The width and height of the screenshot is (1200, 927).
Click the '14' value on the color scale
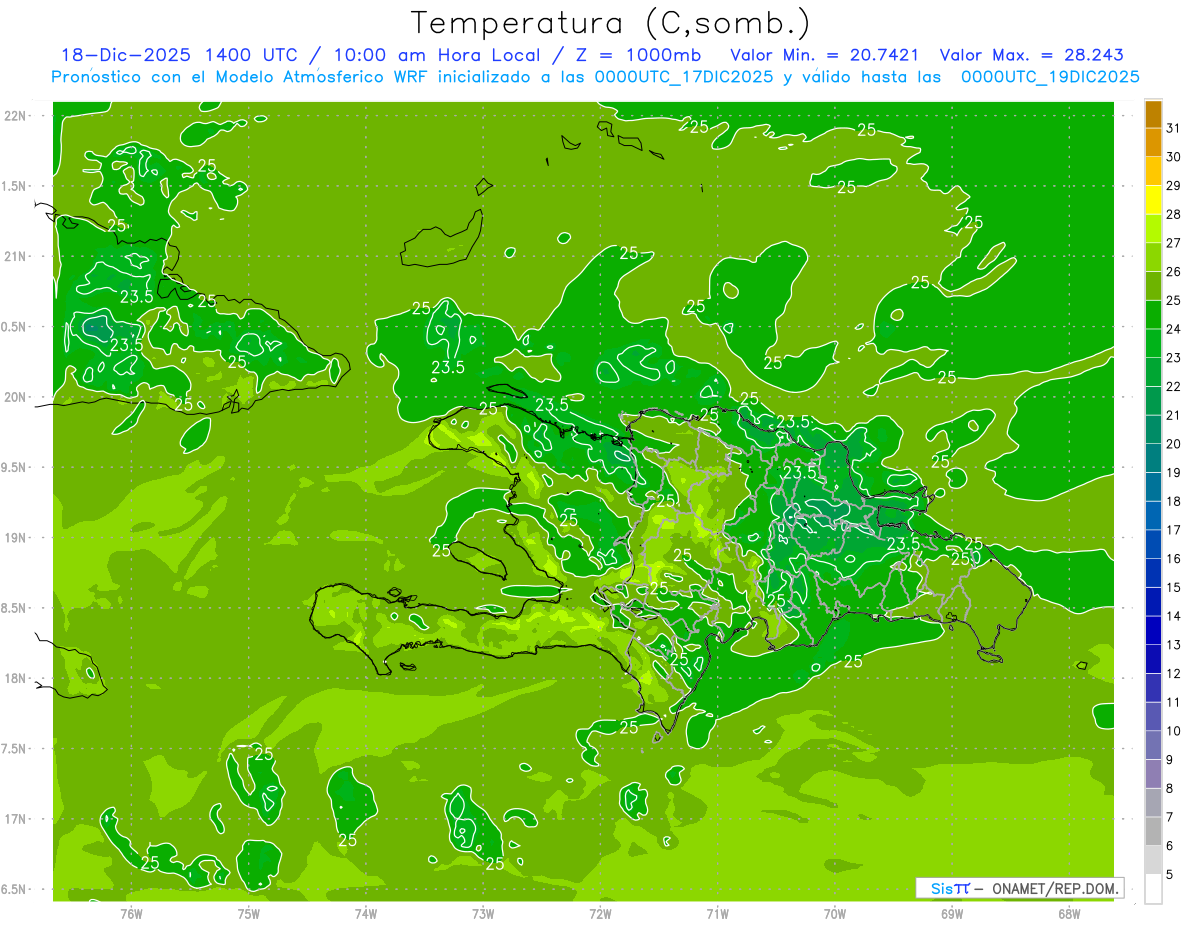pyautogui.click(x=1174, y=616)
